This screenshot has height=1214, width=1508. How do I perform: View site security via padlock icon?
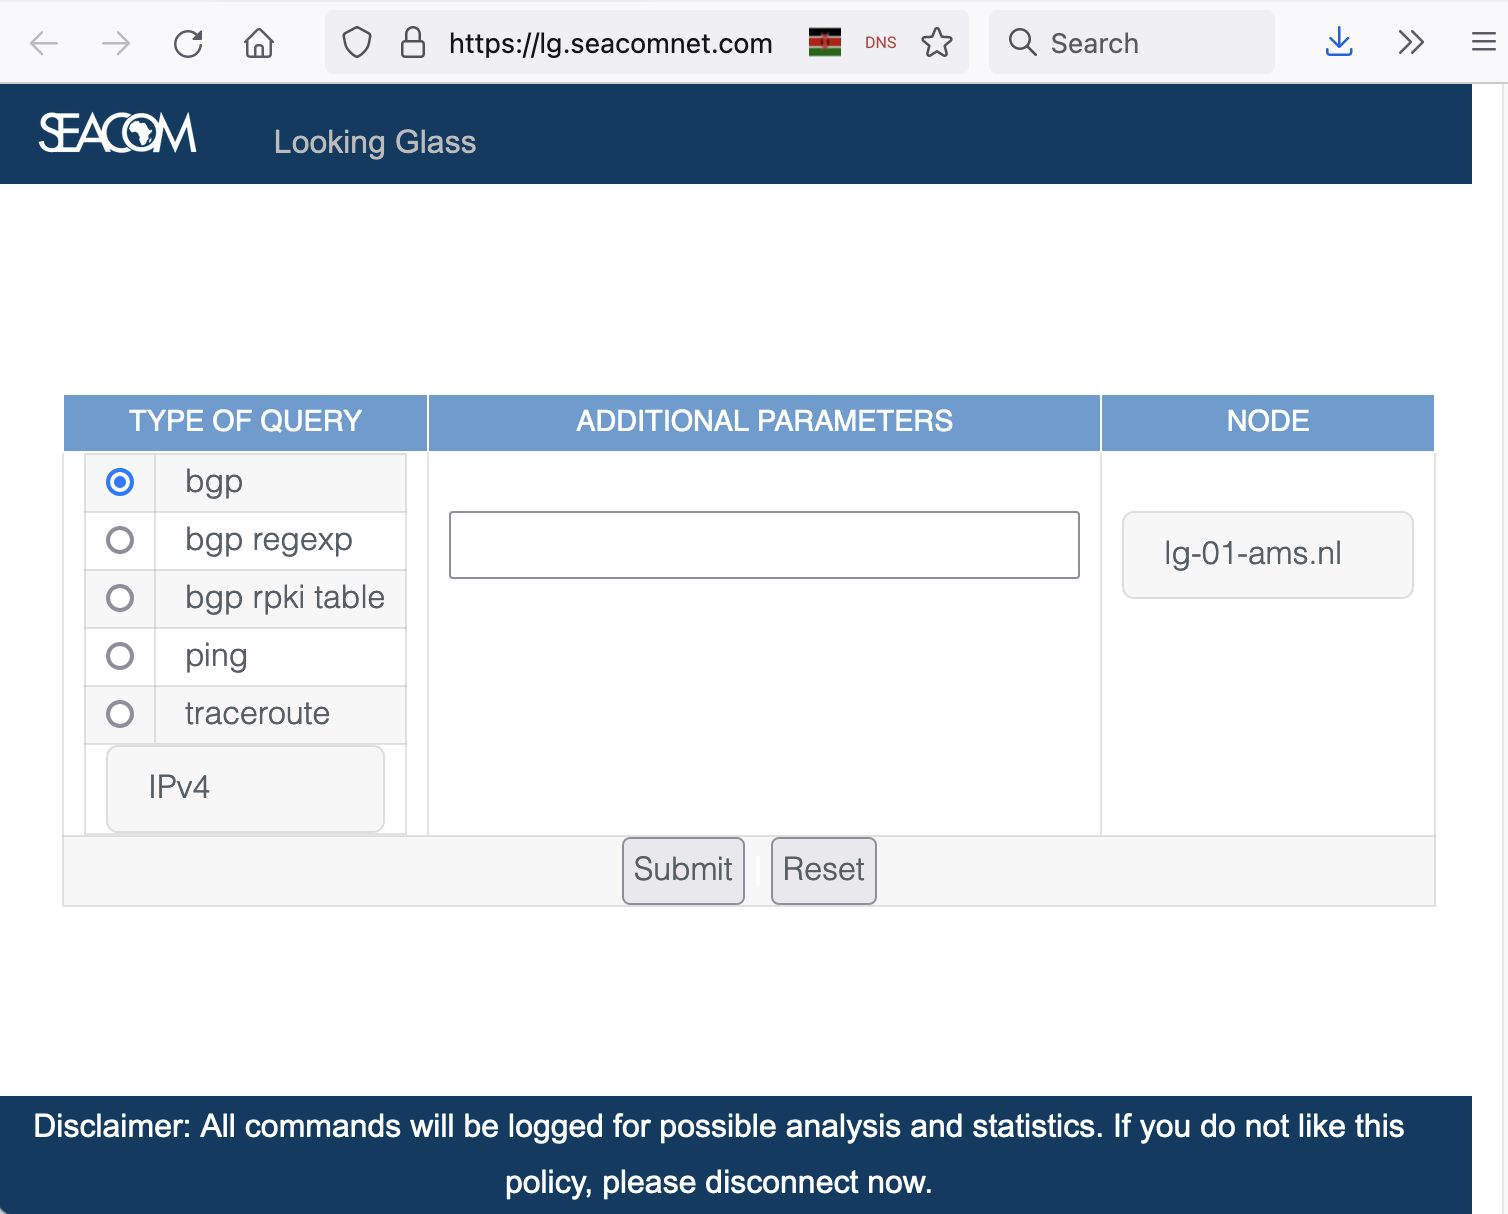point(412,43)
